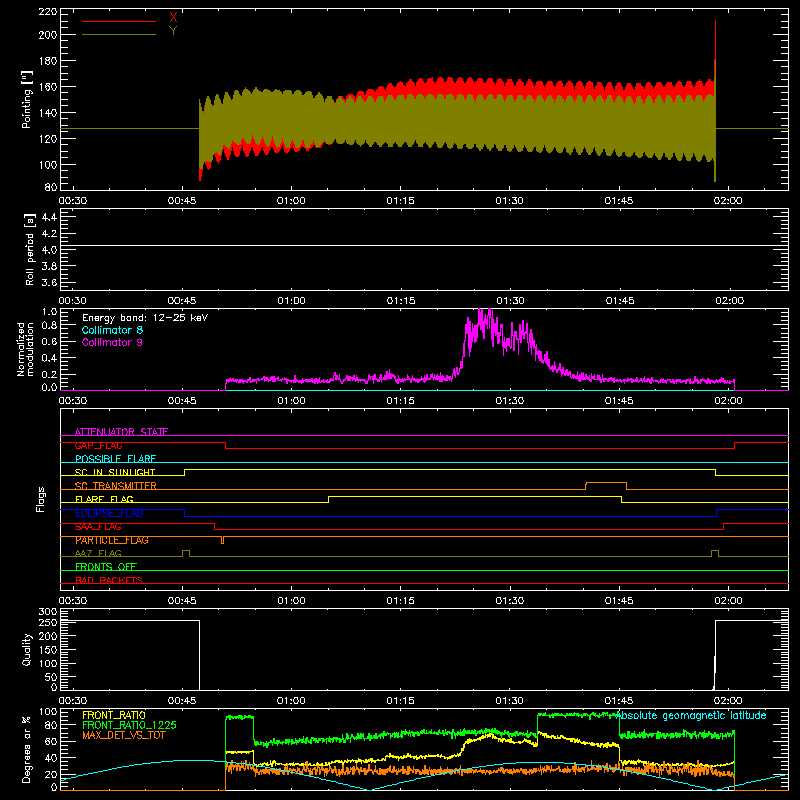Click the olive Y legend line sample
Image resolution: width=800 pixels, height=800 pixels.
[x=119, y=34]
